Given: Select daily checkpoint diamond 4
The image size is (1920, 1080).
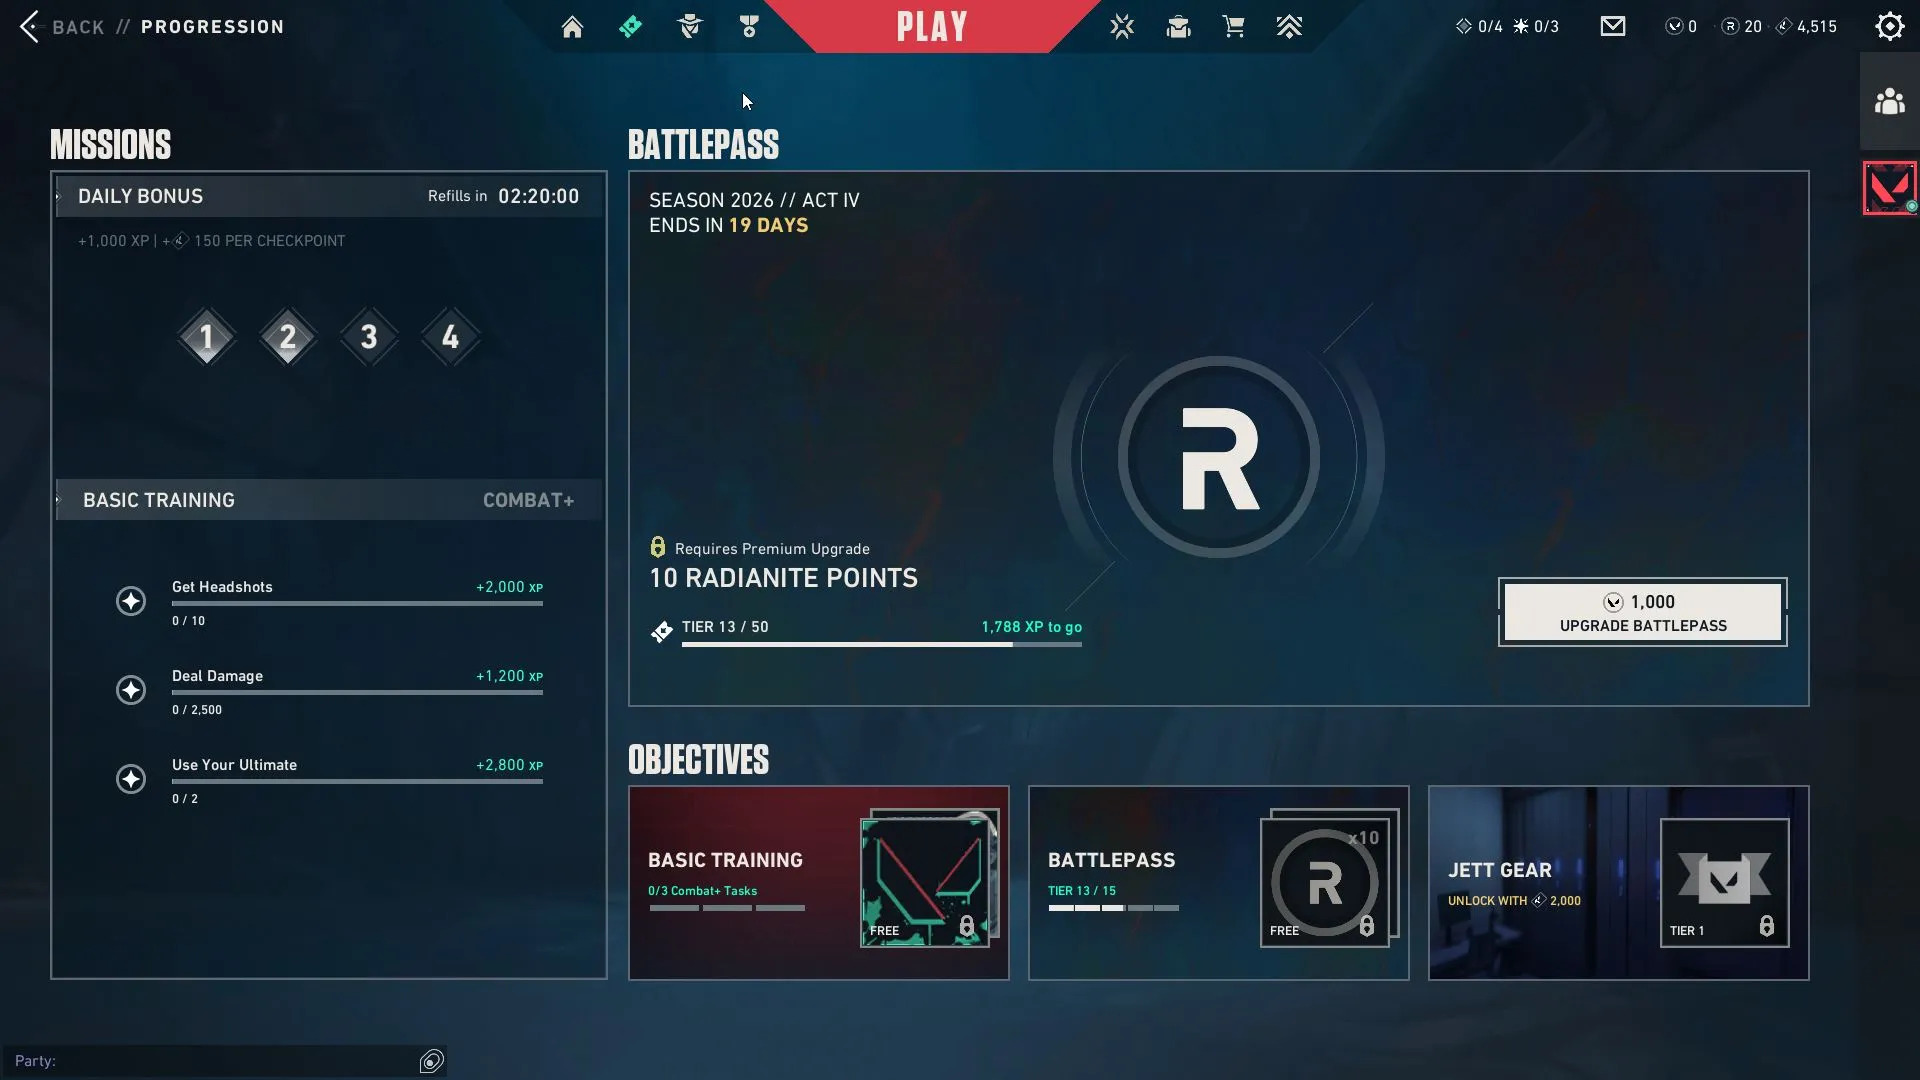Looking at the screenshot, I should pos(451,337).
